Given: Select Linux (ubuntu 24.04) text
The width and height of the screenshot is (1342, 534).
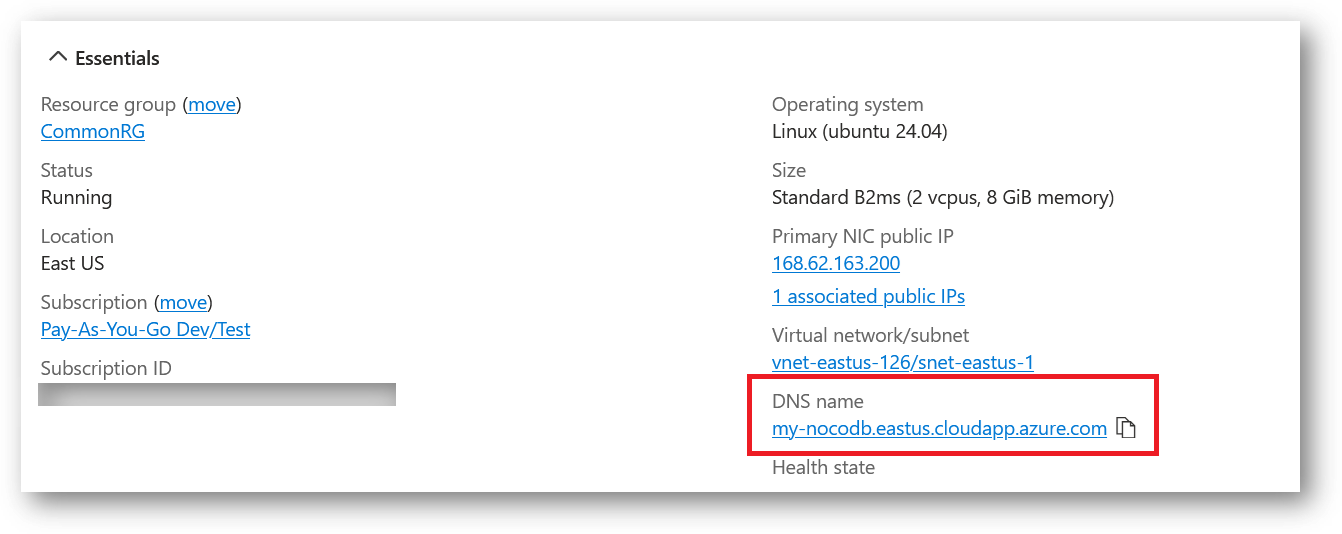Looking at the screenshot, I should [860, 131].
